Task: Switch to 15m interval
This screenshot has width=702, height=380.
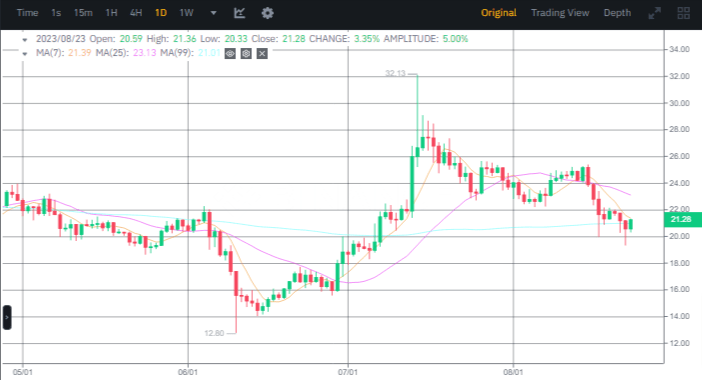Action: coord(83,13)
